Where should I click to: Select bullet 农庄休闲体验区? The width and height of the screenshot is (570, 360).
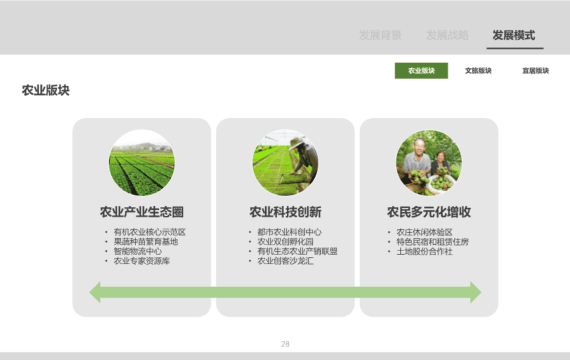[x=425, y=232]
